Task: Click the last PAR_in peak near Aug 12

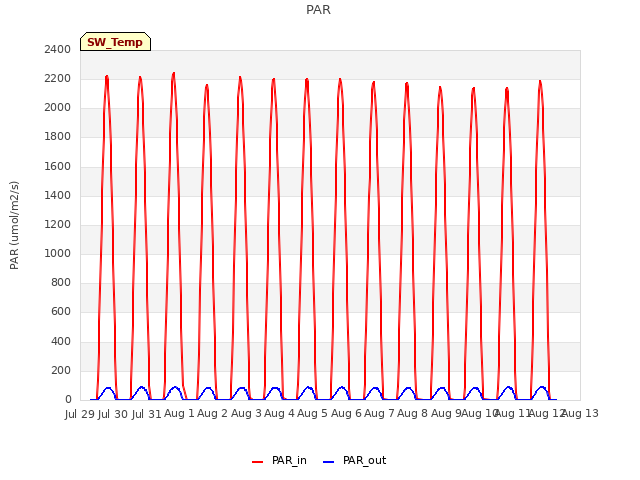Action: click(540, 82)
